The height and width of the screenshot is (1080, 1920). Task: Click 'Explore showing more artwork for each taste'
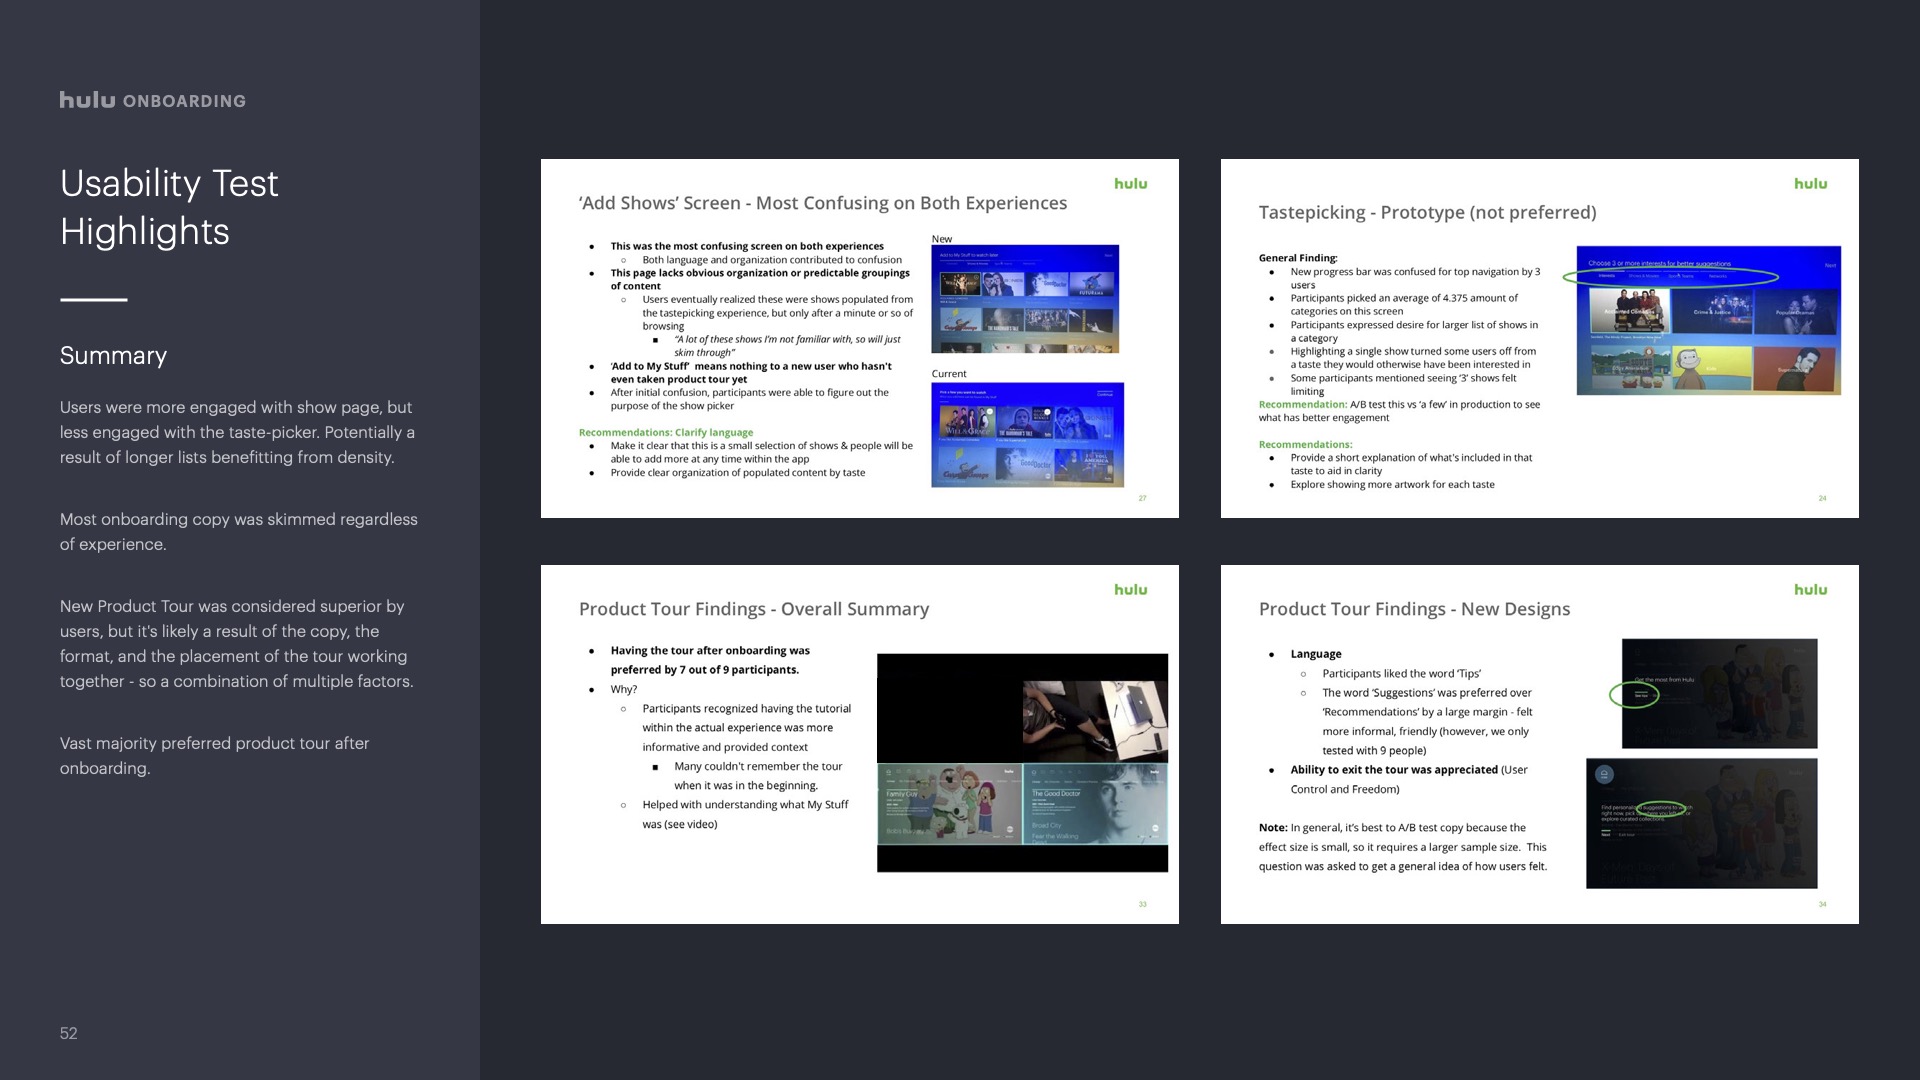1392,485
